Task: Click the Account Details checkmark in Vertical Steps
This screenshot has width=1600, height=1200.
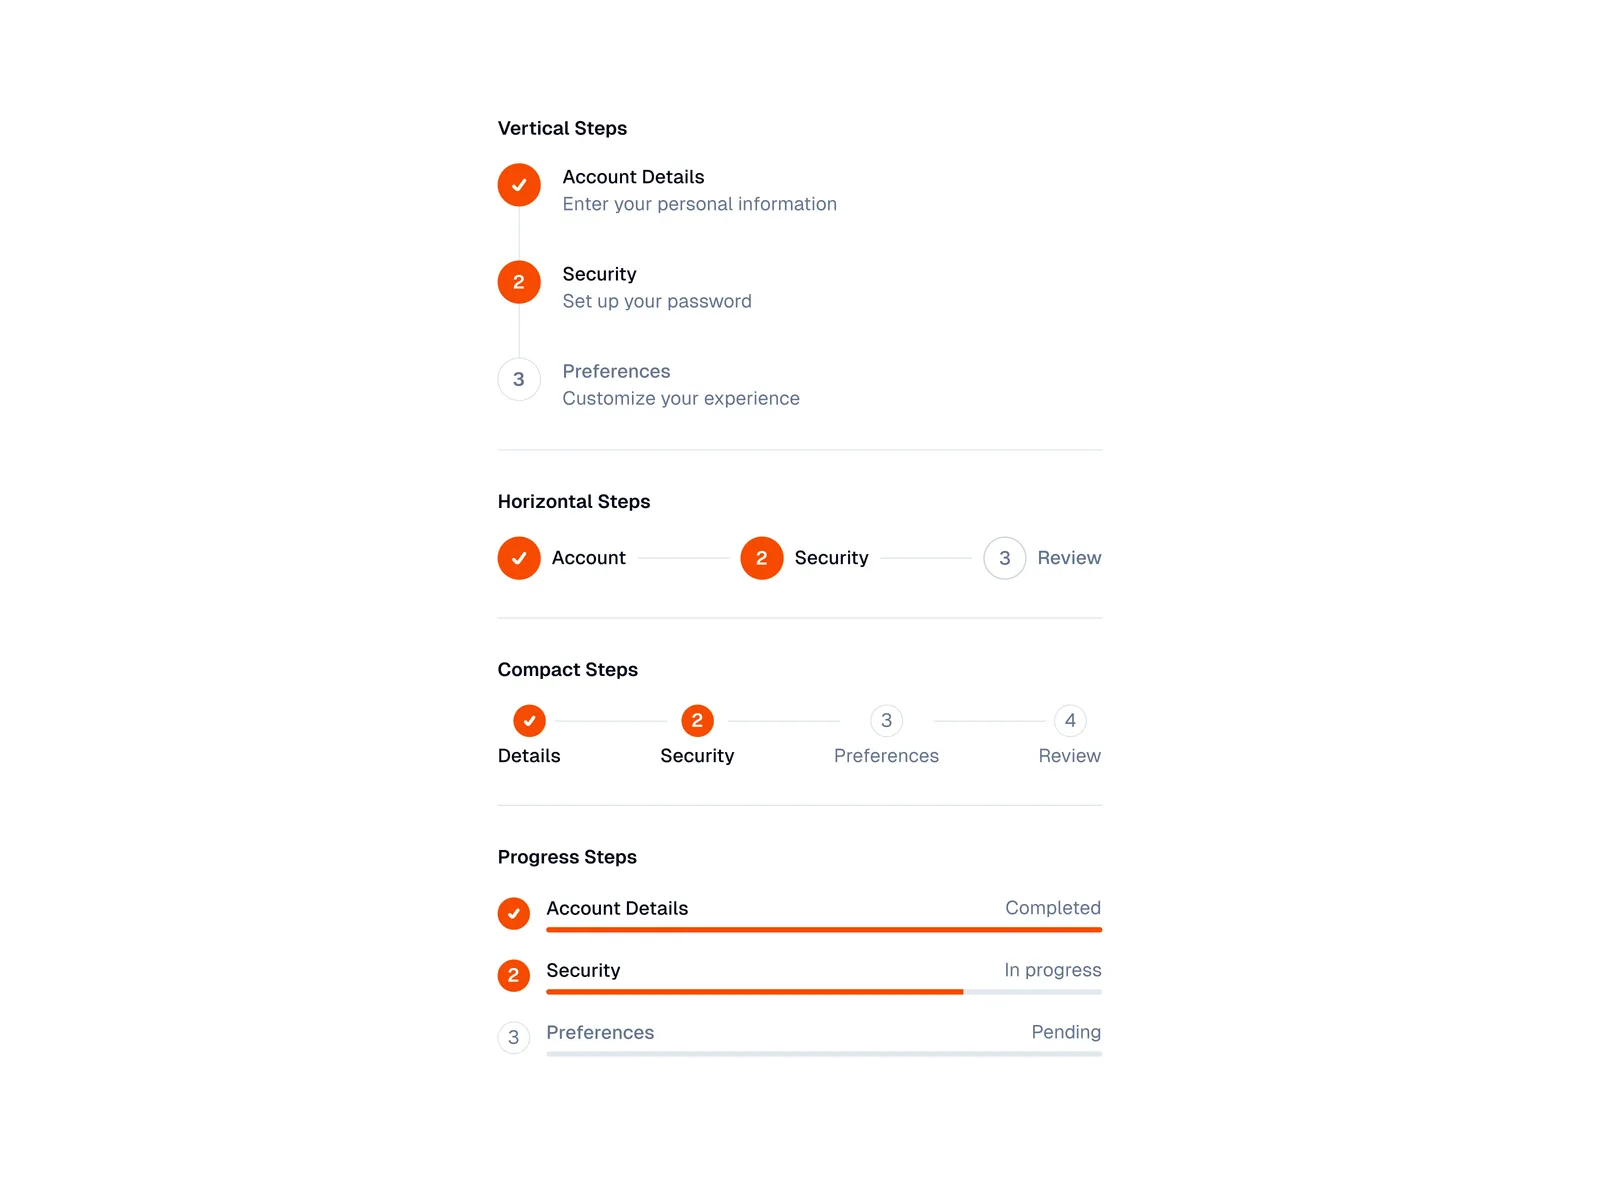Action: click(519, 185)
